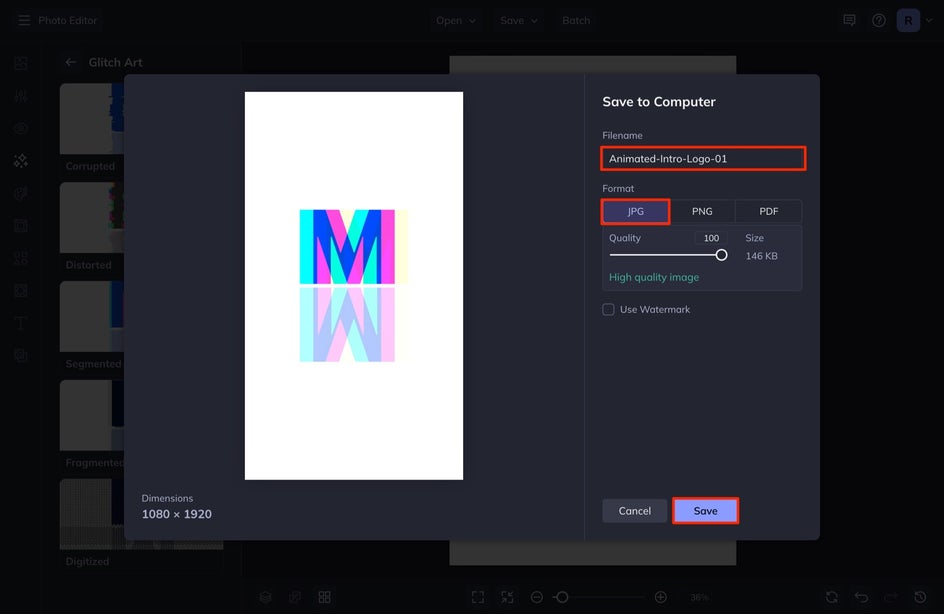Open the Save dropdown in top bar
This screenshot has width=944, height=614.
[x=518, y=20]
